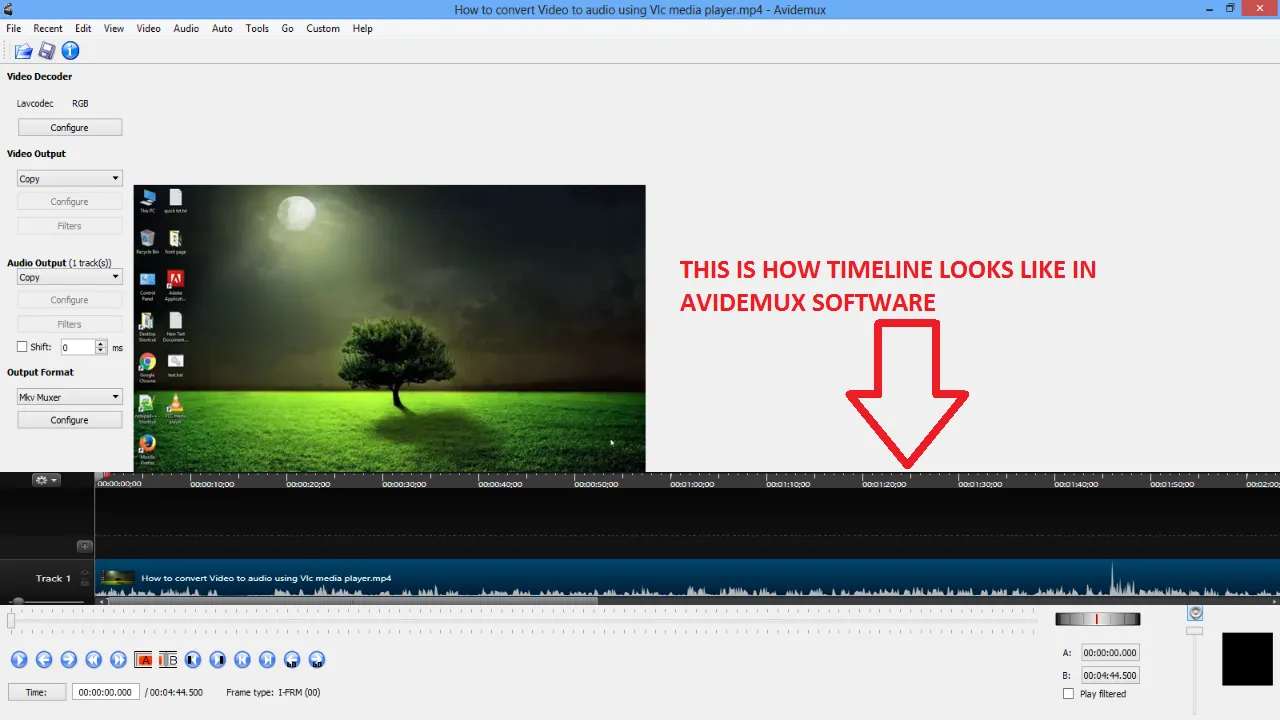Toggle Track 1 visibility eye icon
Viewport: 1280px width, 720px height.
tap(85, 573)
